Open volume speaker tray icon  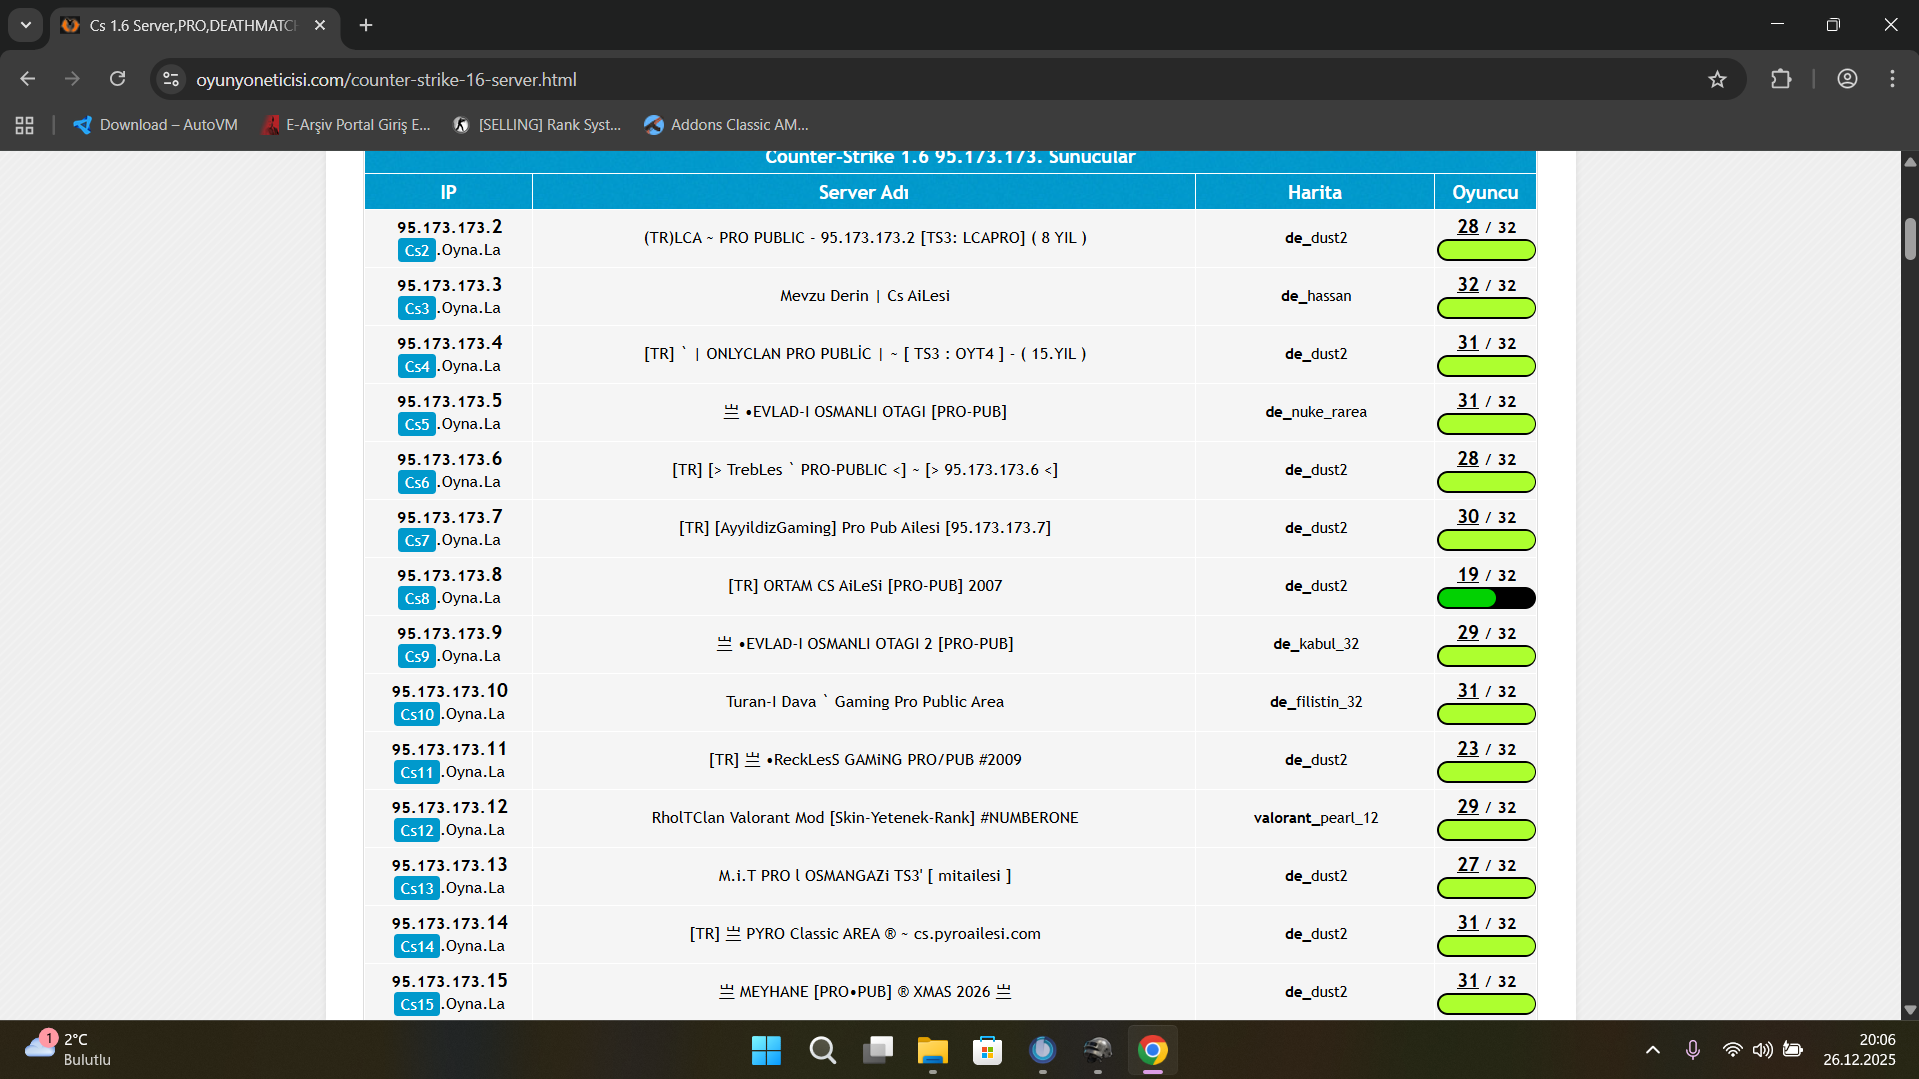click(1762, 1050)
